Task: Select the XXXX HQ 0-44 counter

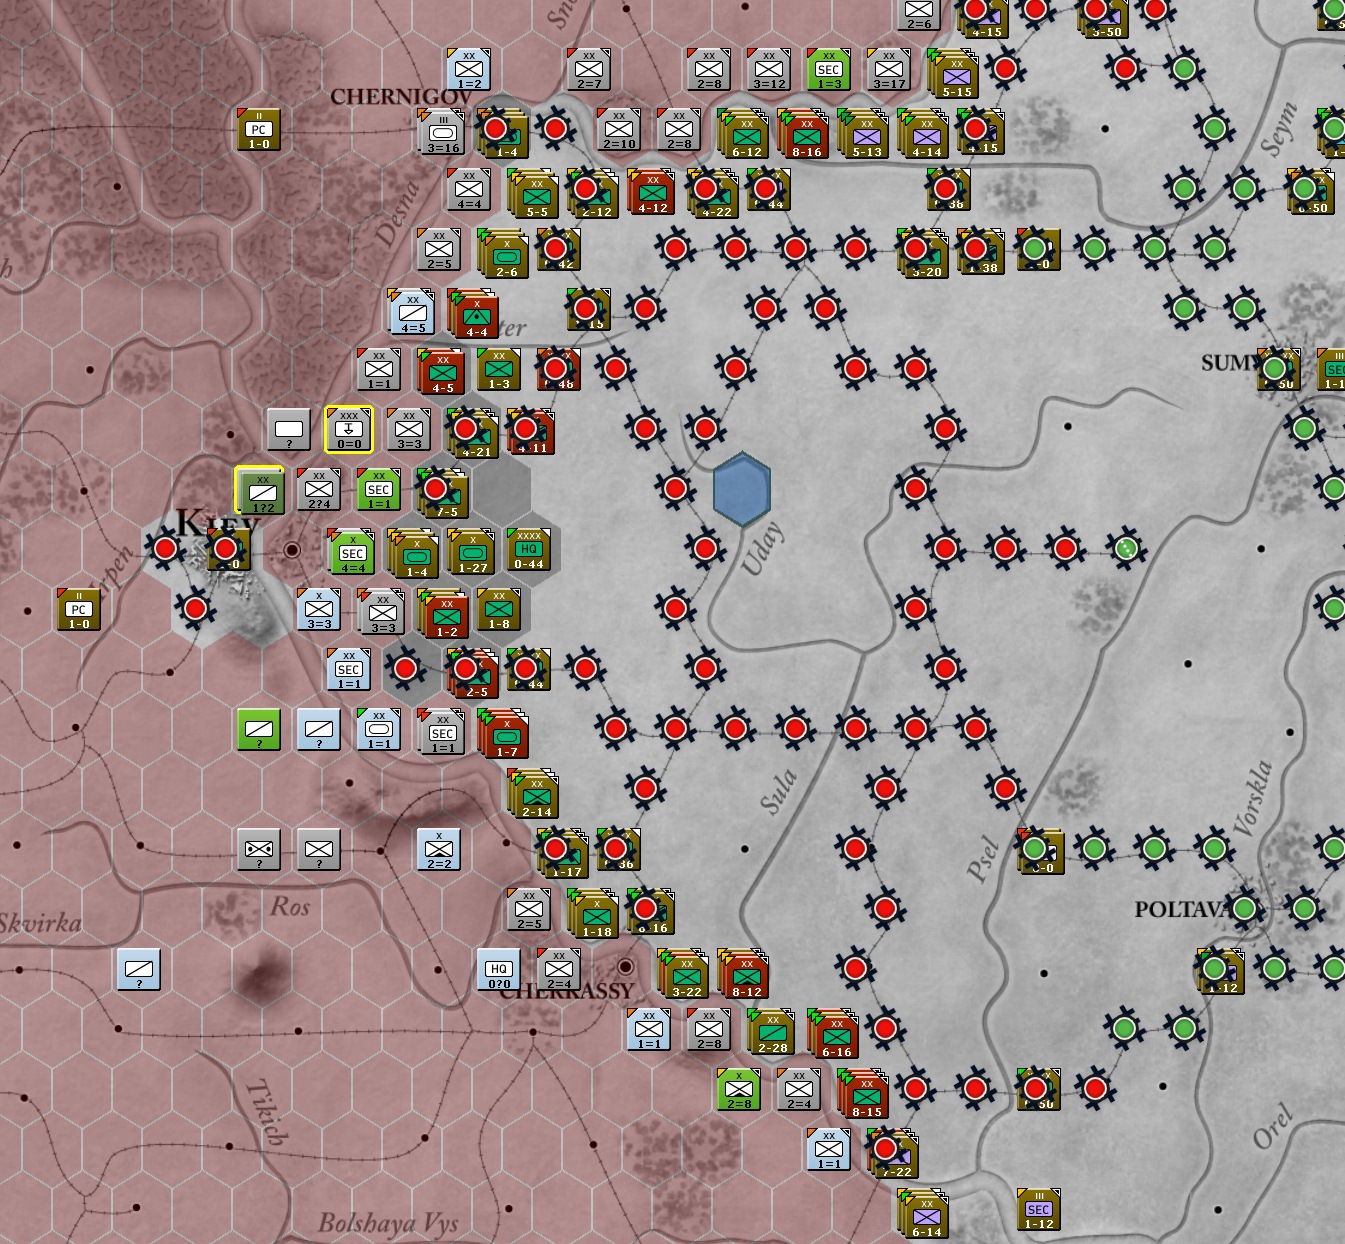Action: click(529, 549)
